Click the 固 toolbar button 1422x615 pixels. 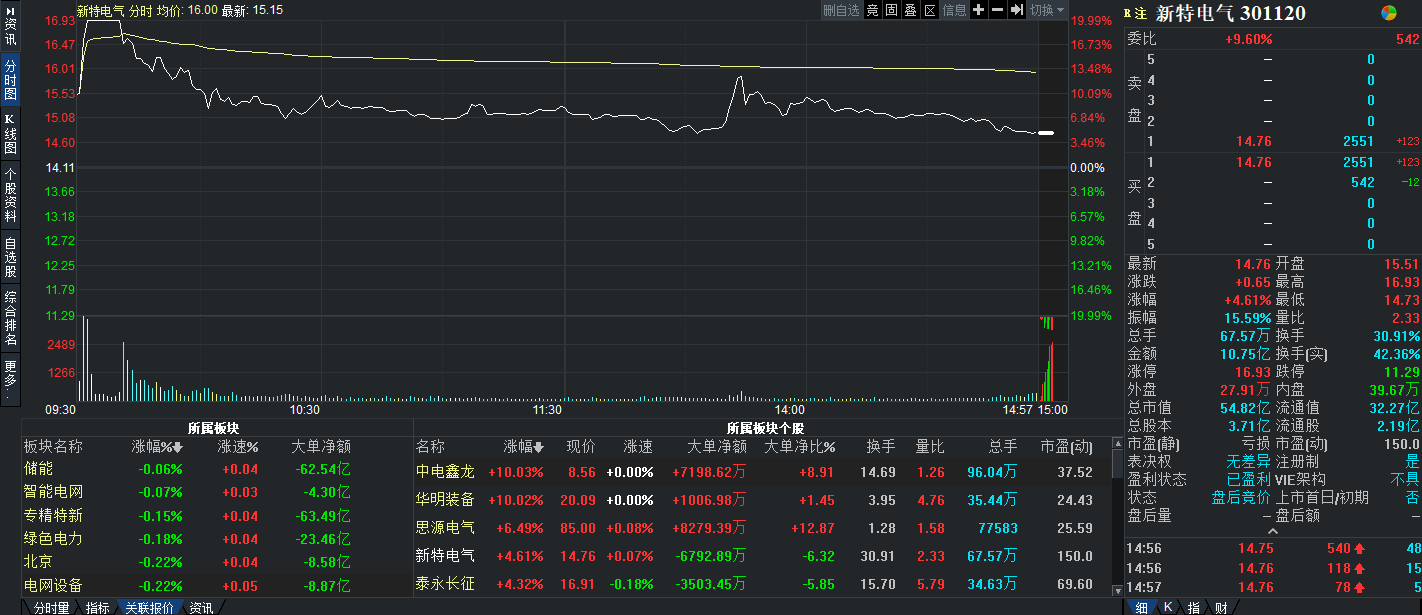[892, 10]
